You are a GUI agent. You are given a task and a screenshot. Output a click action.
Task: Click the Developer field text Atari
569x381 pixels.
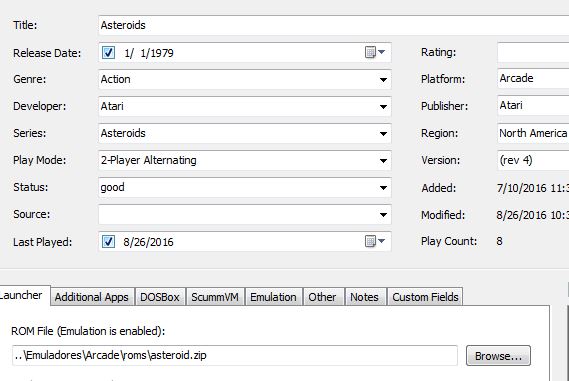112,106
